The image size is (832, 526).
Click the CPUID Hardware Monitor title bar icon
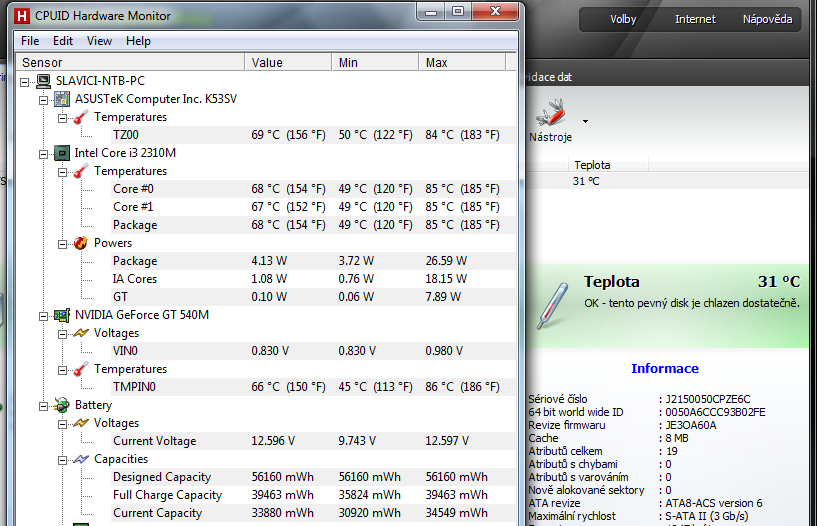click(21, 16)
